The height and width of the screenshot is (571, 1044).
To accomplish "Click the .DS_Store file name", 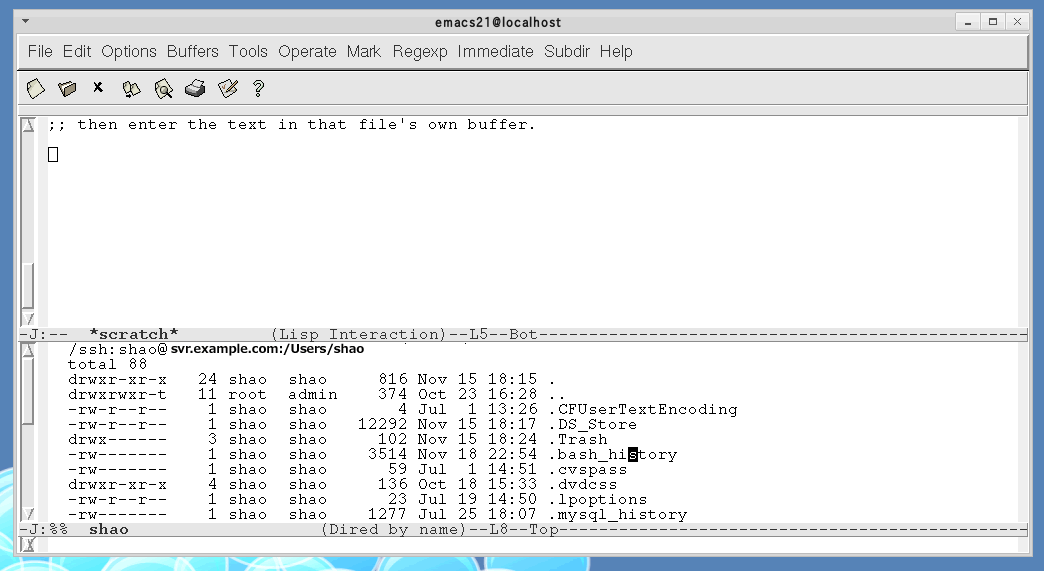I will pyautogui.click(x=593, y=425).
